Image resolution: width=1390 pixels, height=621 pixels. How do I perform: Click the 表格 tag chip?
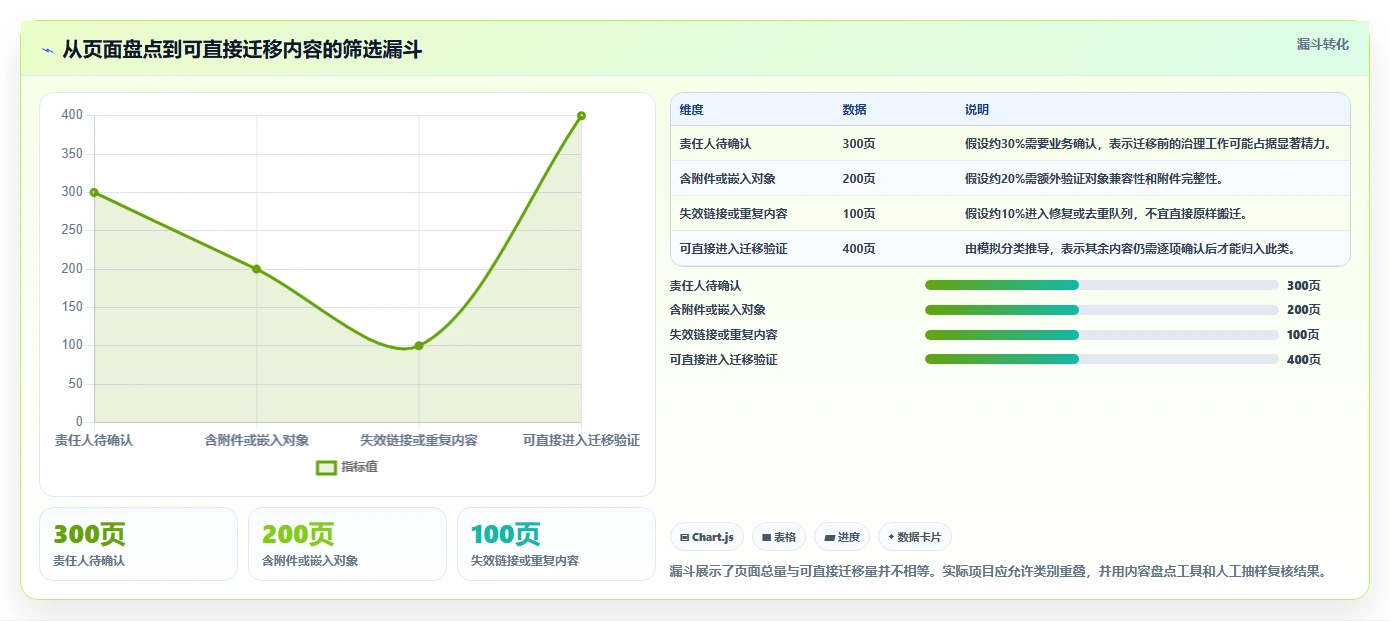point(778,537)
